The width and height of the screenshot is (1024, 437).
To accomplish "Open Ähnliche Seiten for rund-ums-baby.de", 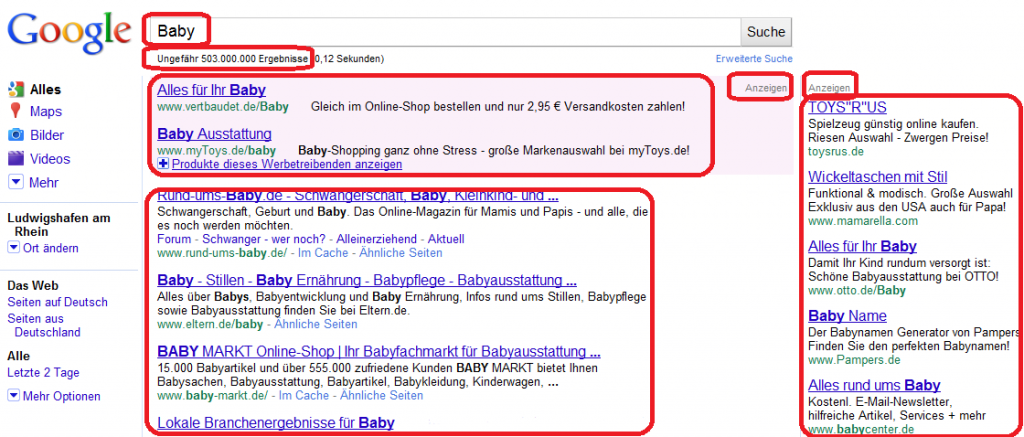I will (401, 253).
